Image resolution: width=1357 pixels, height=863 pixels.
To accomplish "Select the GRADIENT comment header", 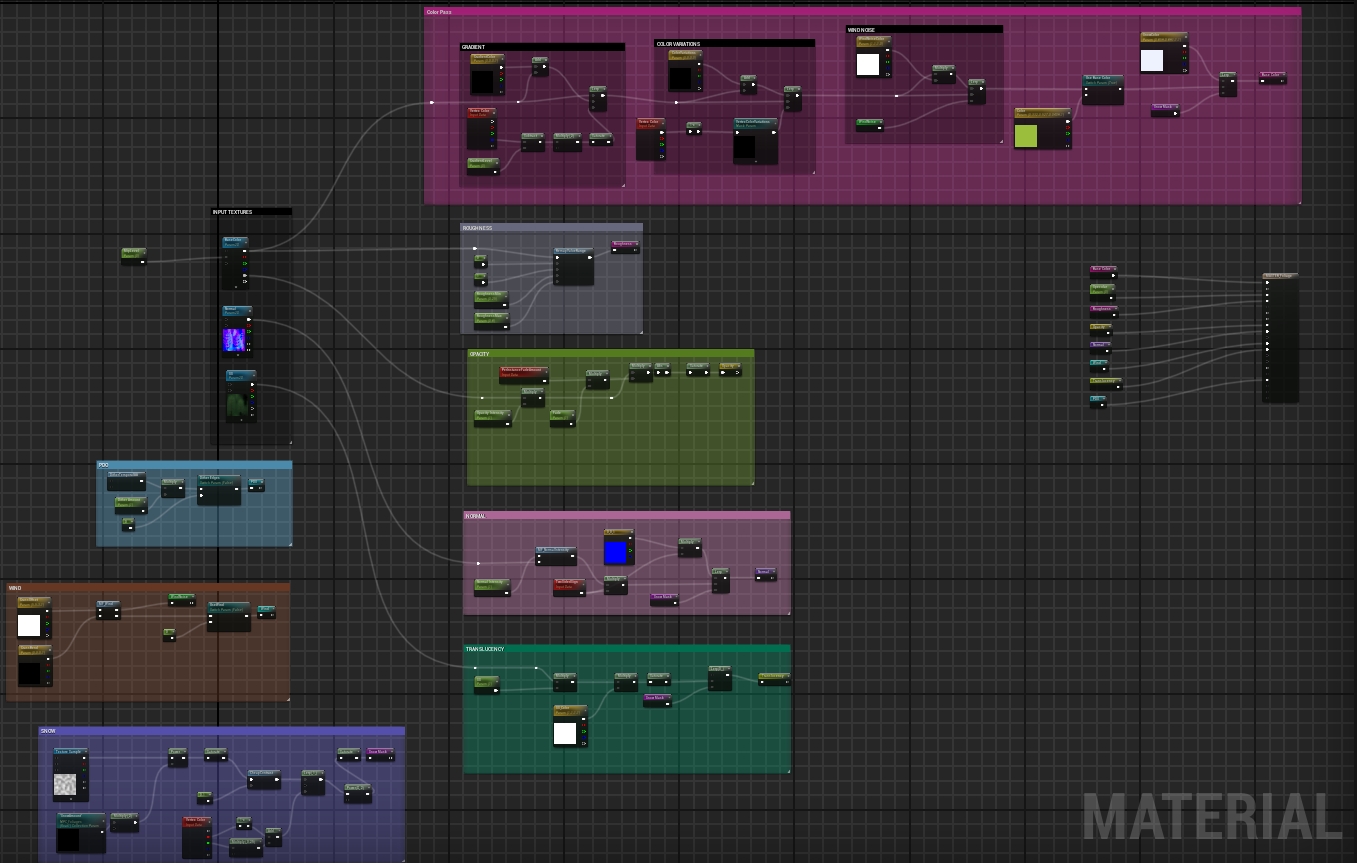I will point(542,47).
